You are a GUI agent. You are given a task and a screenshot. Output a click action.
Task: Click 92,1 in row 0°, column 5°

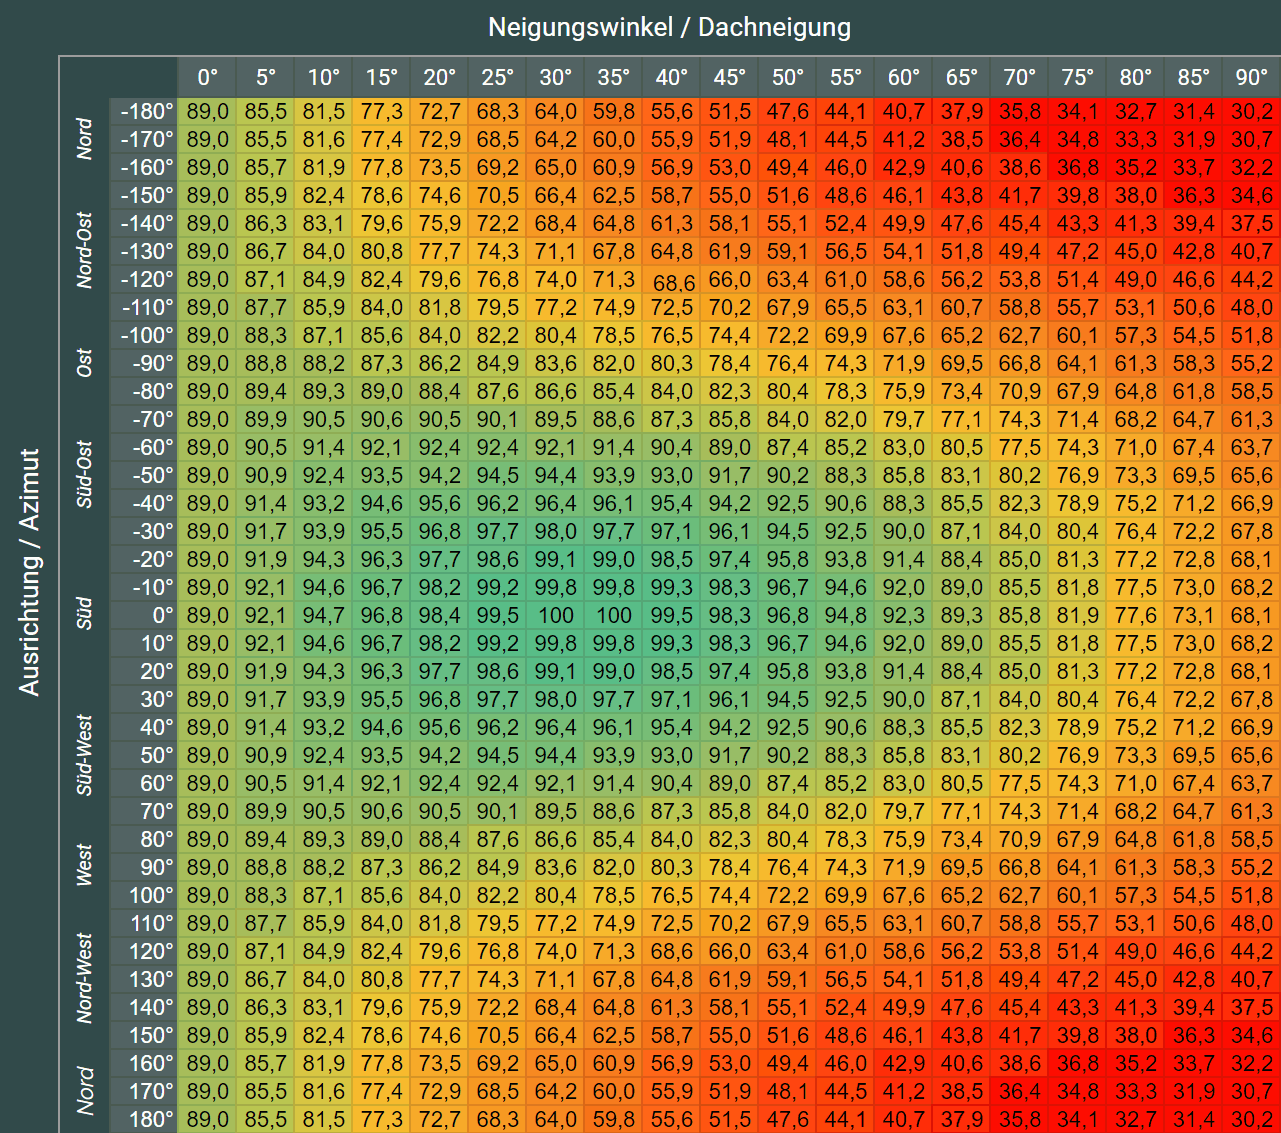(266, 615)
